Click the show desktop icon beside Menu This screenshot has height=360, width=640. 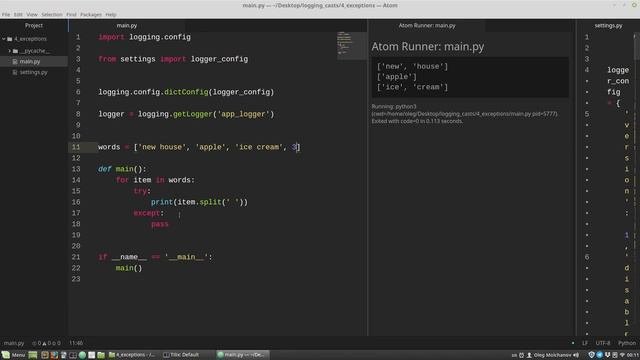tap(33, 355)
